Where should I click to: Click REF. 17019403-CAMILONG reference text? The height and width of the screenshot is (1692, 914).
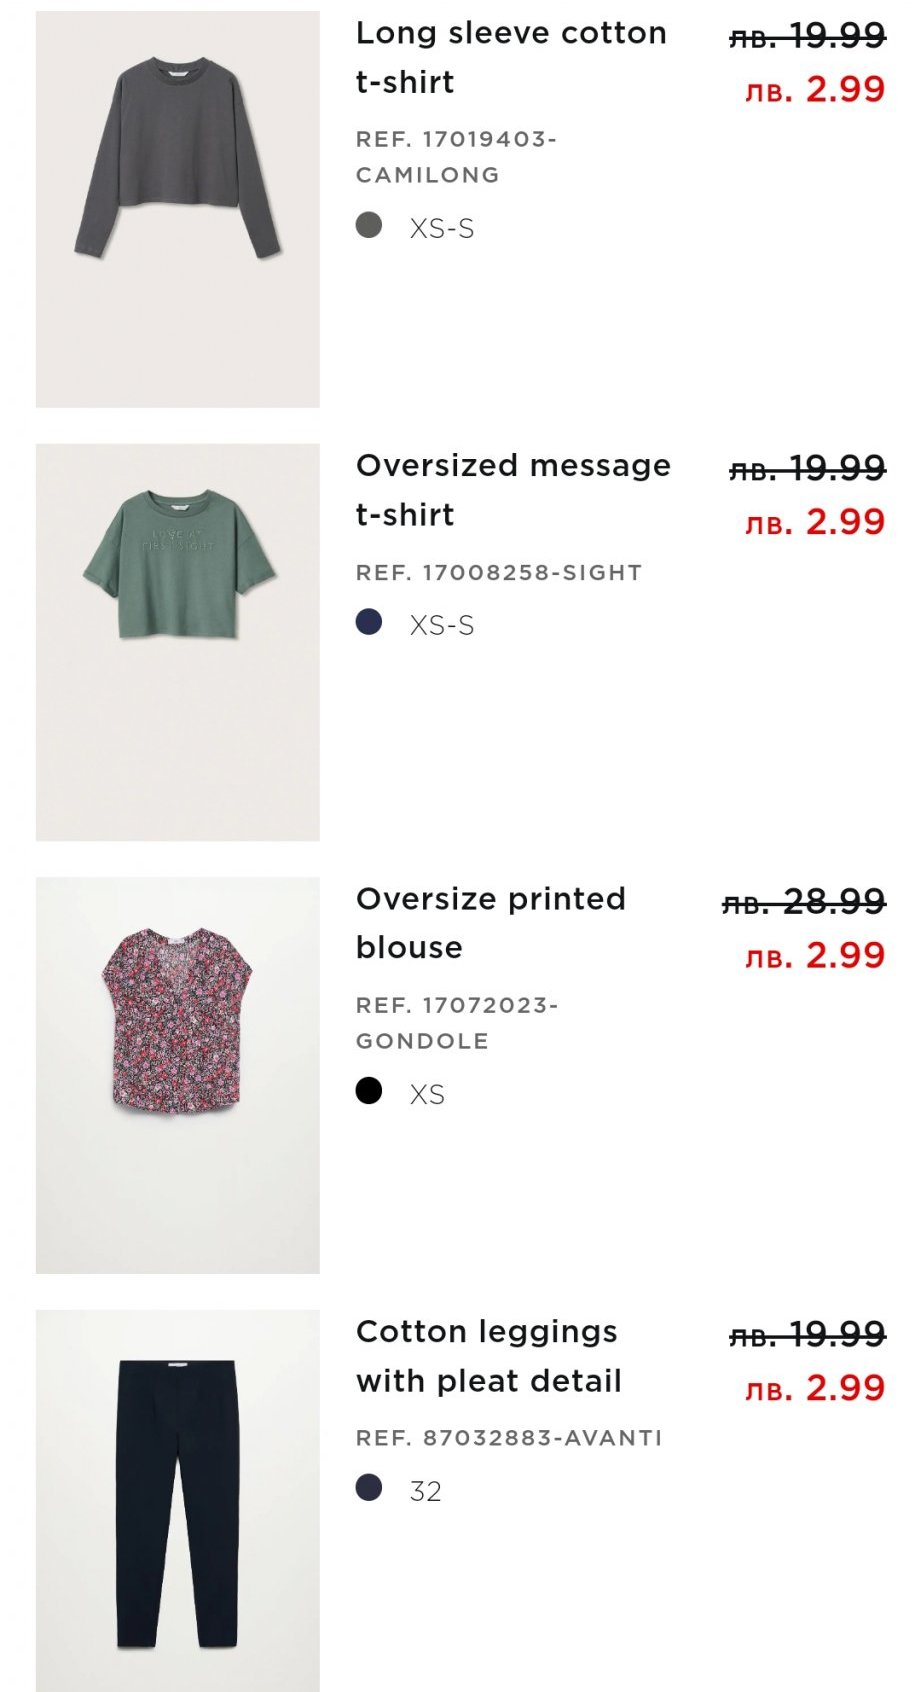click(456, 157)
